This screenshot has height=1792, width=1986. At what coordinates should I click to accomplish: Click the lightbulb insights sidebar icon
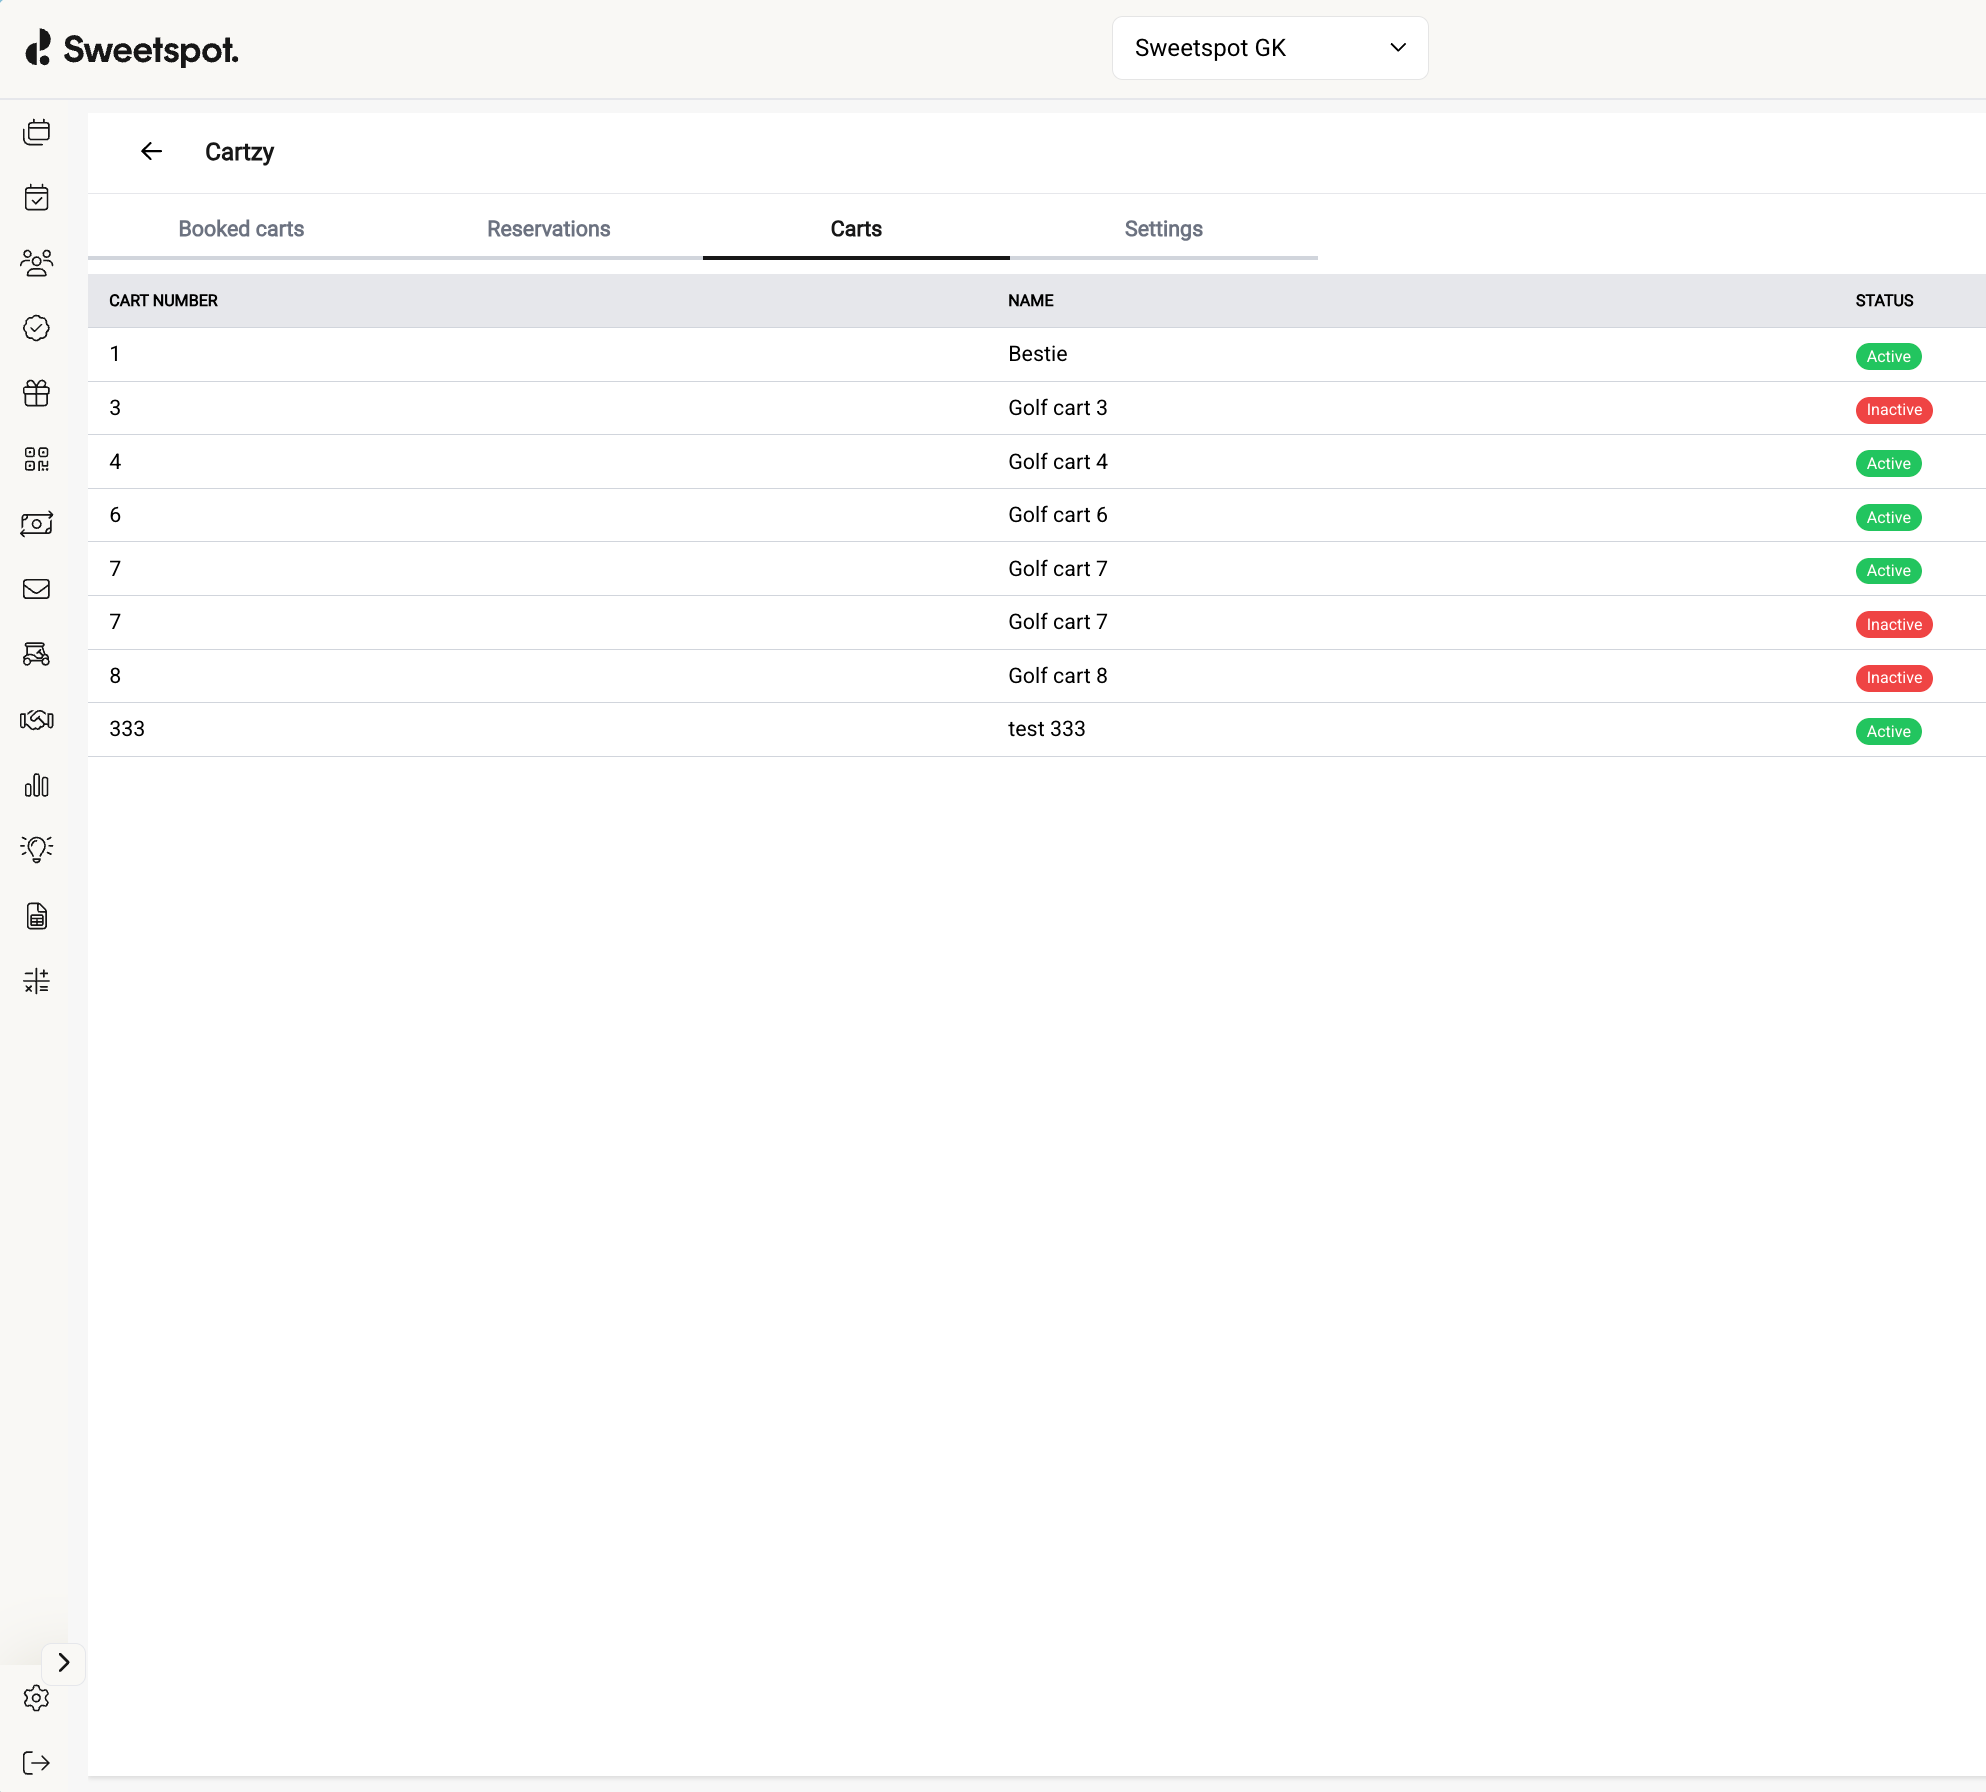pos(36,849)
